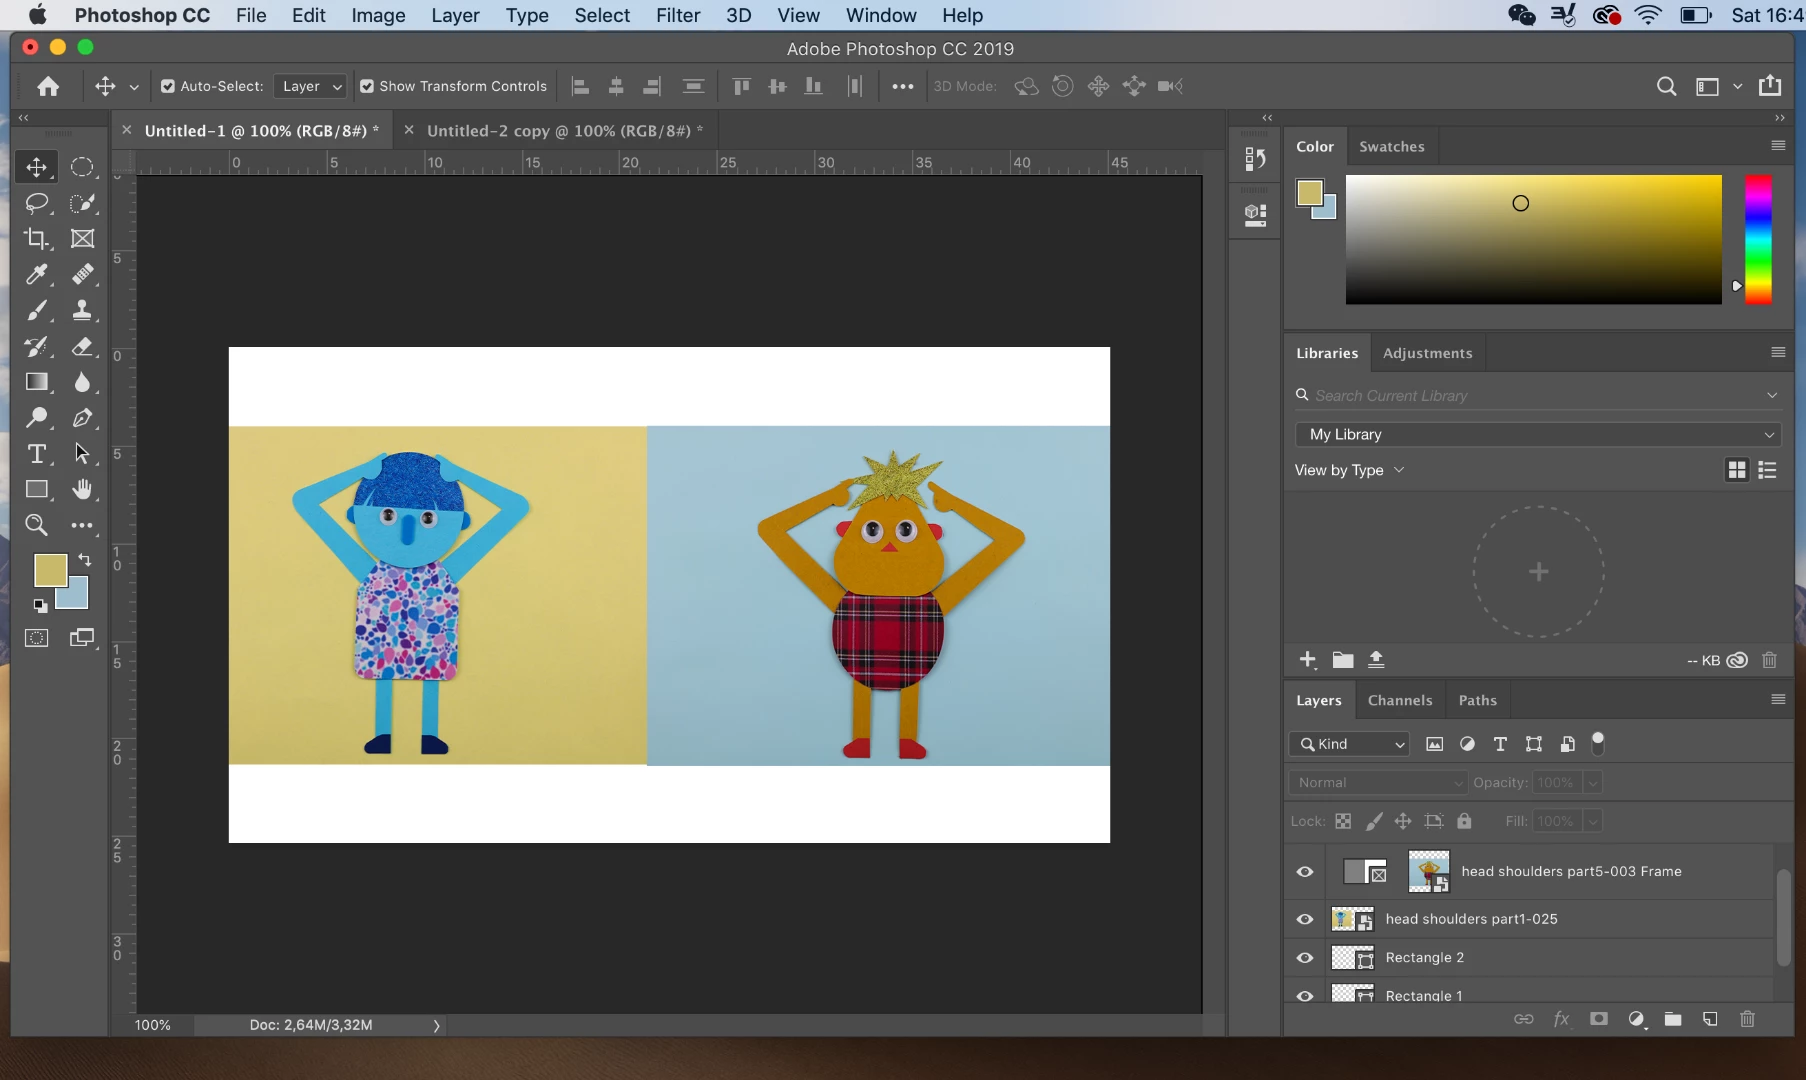Click the foreground color swatch in toolbar
Screen dimensions: 1806x1080
[x=49, y=570]
